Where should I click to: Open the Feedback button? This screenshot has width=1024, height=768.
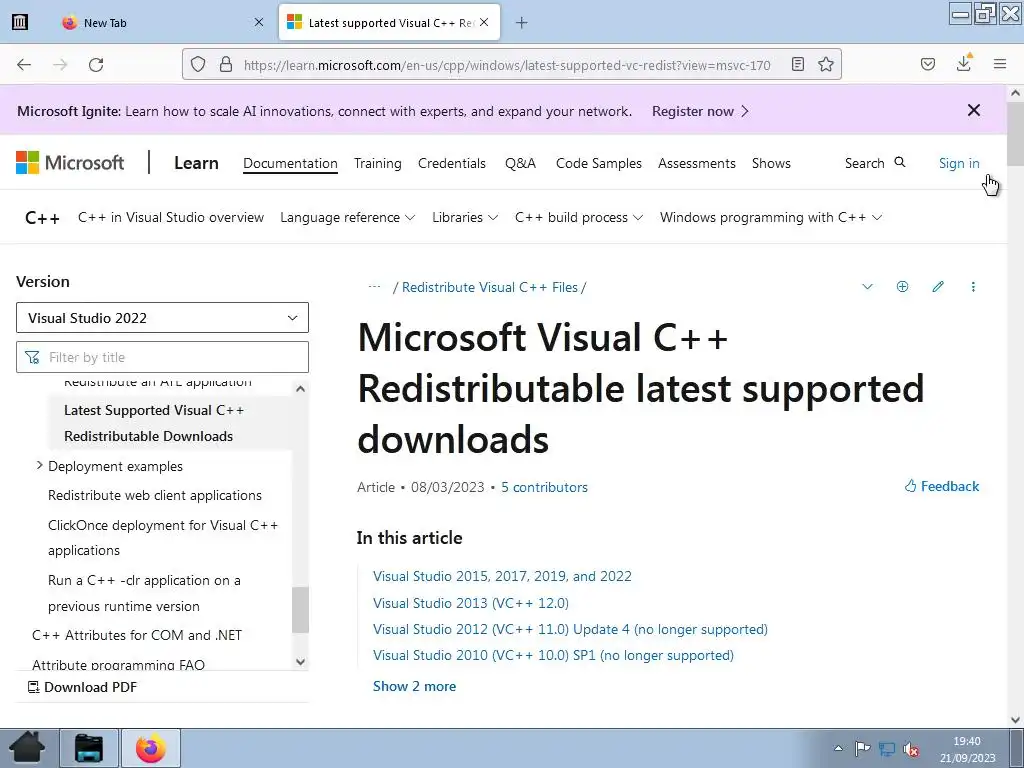(x=942, y=486)
